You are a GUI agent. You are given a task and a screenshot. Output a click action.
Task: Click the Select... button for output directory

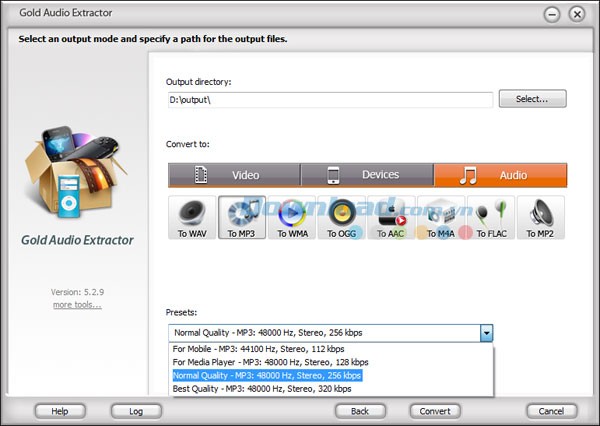click(x=532, y=99)
